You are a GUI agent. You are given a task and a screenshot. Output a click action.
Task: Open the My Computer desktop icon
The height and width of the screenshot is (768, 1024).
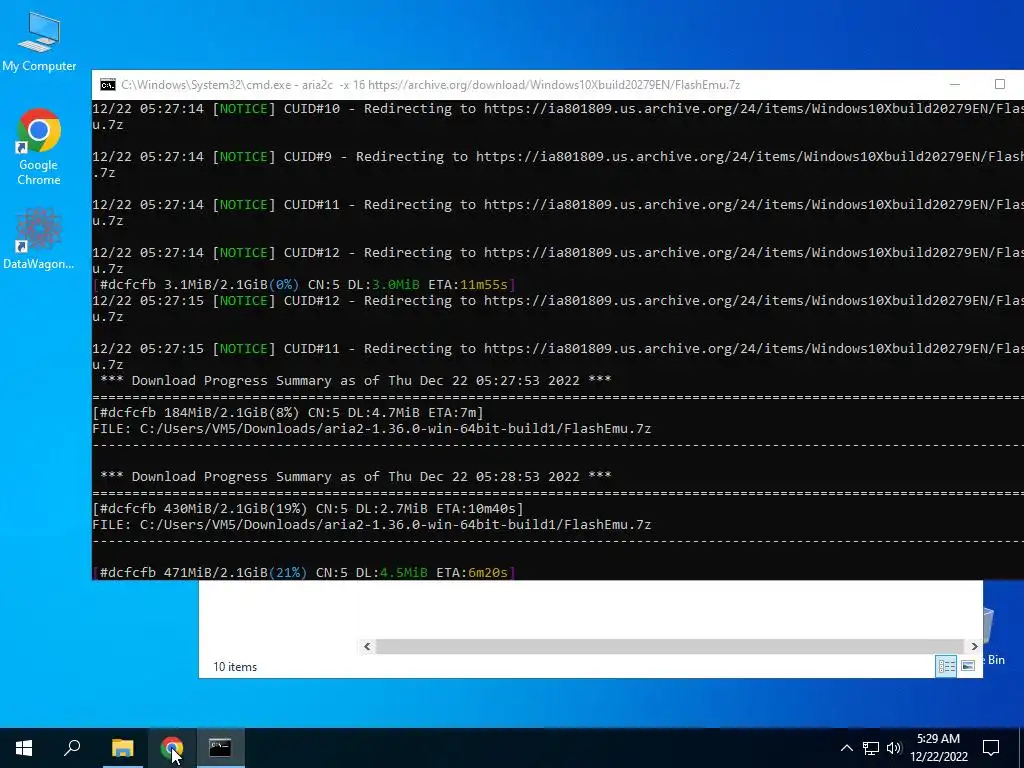point(39,41)
